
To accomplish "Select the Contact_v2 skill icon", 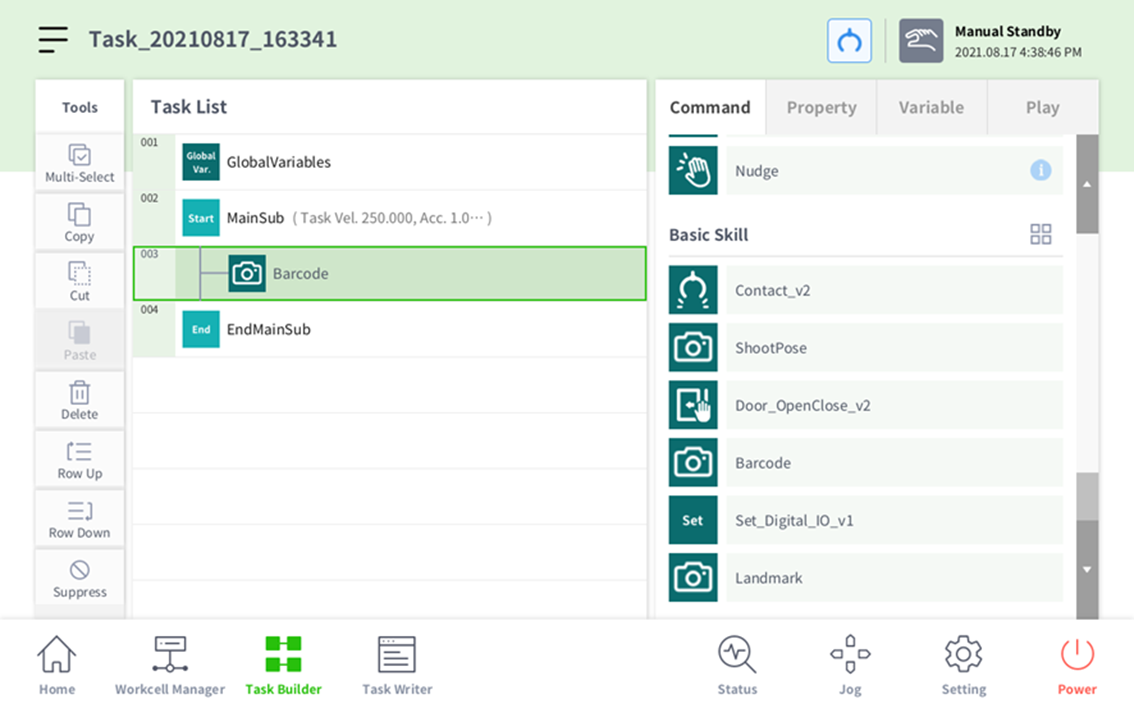I will point(693,291).
